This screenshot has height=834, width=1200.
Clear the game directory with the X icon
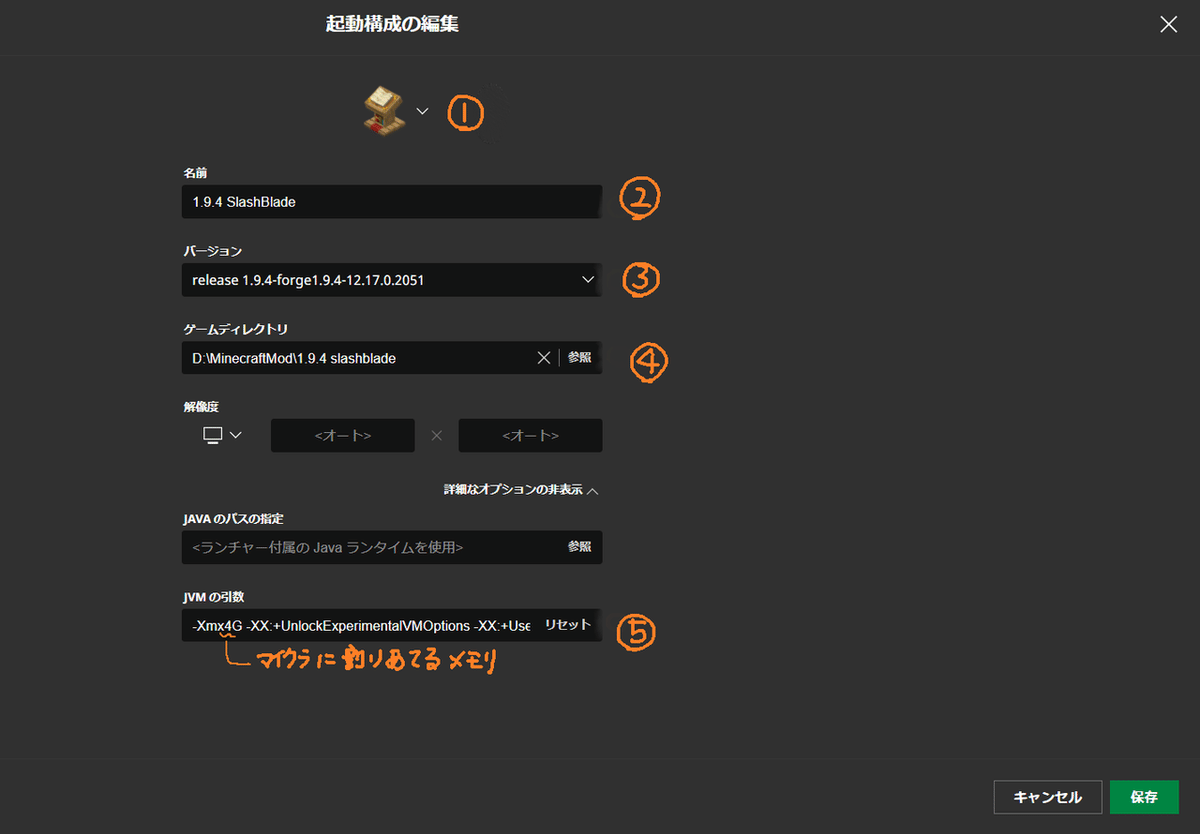click(544, 358)
